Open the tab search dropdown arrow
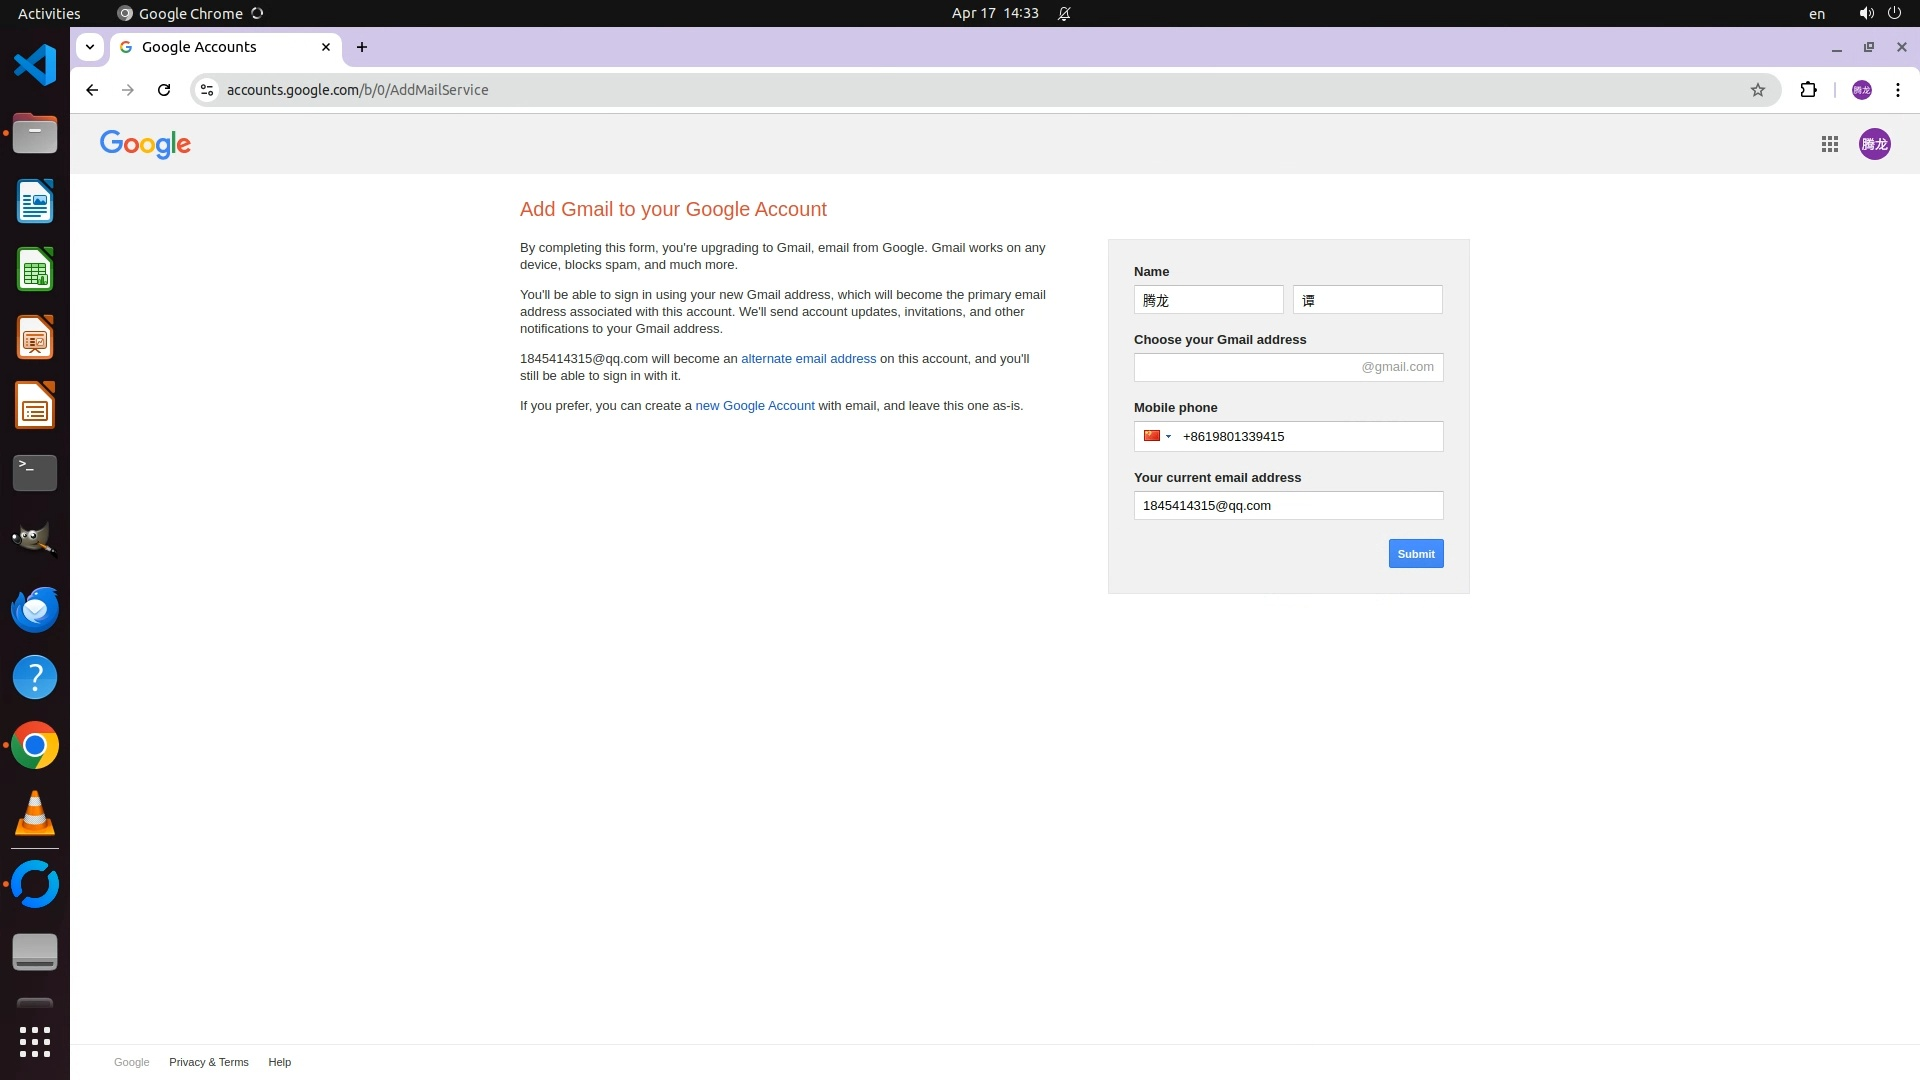 point(90,47)
